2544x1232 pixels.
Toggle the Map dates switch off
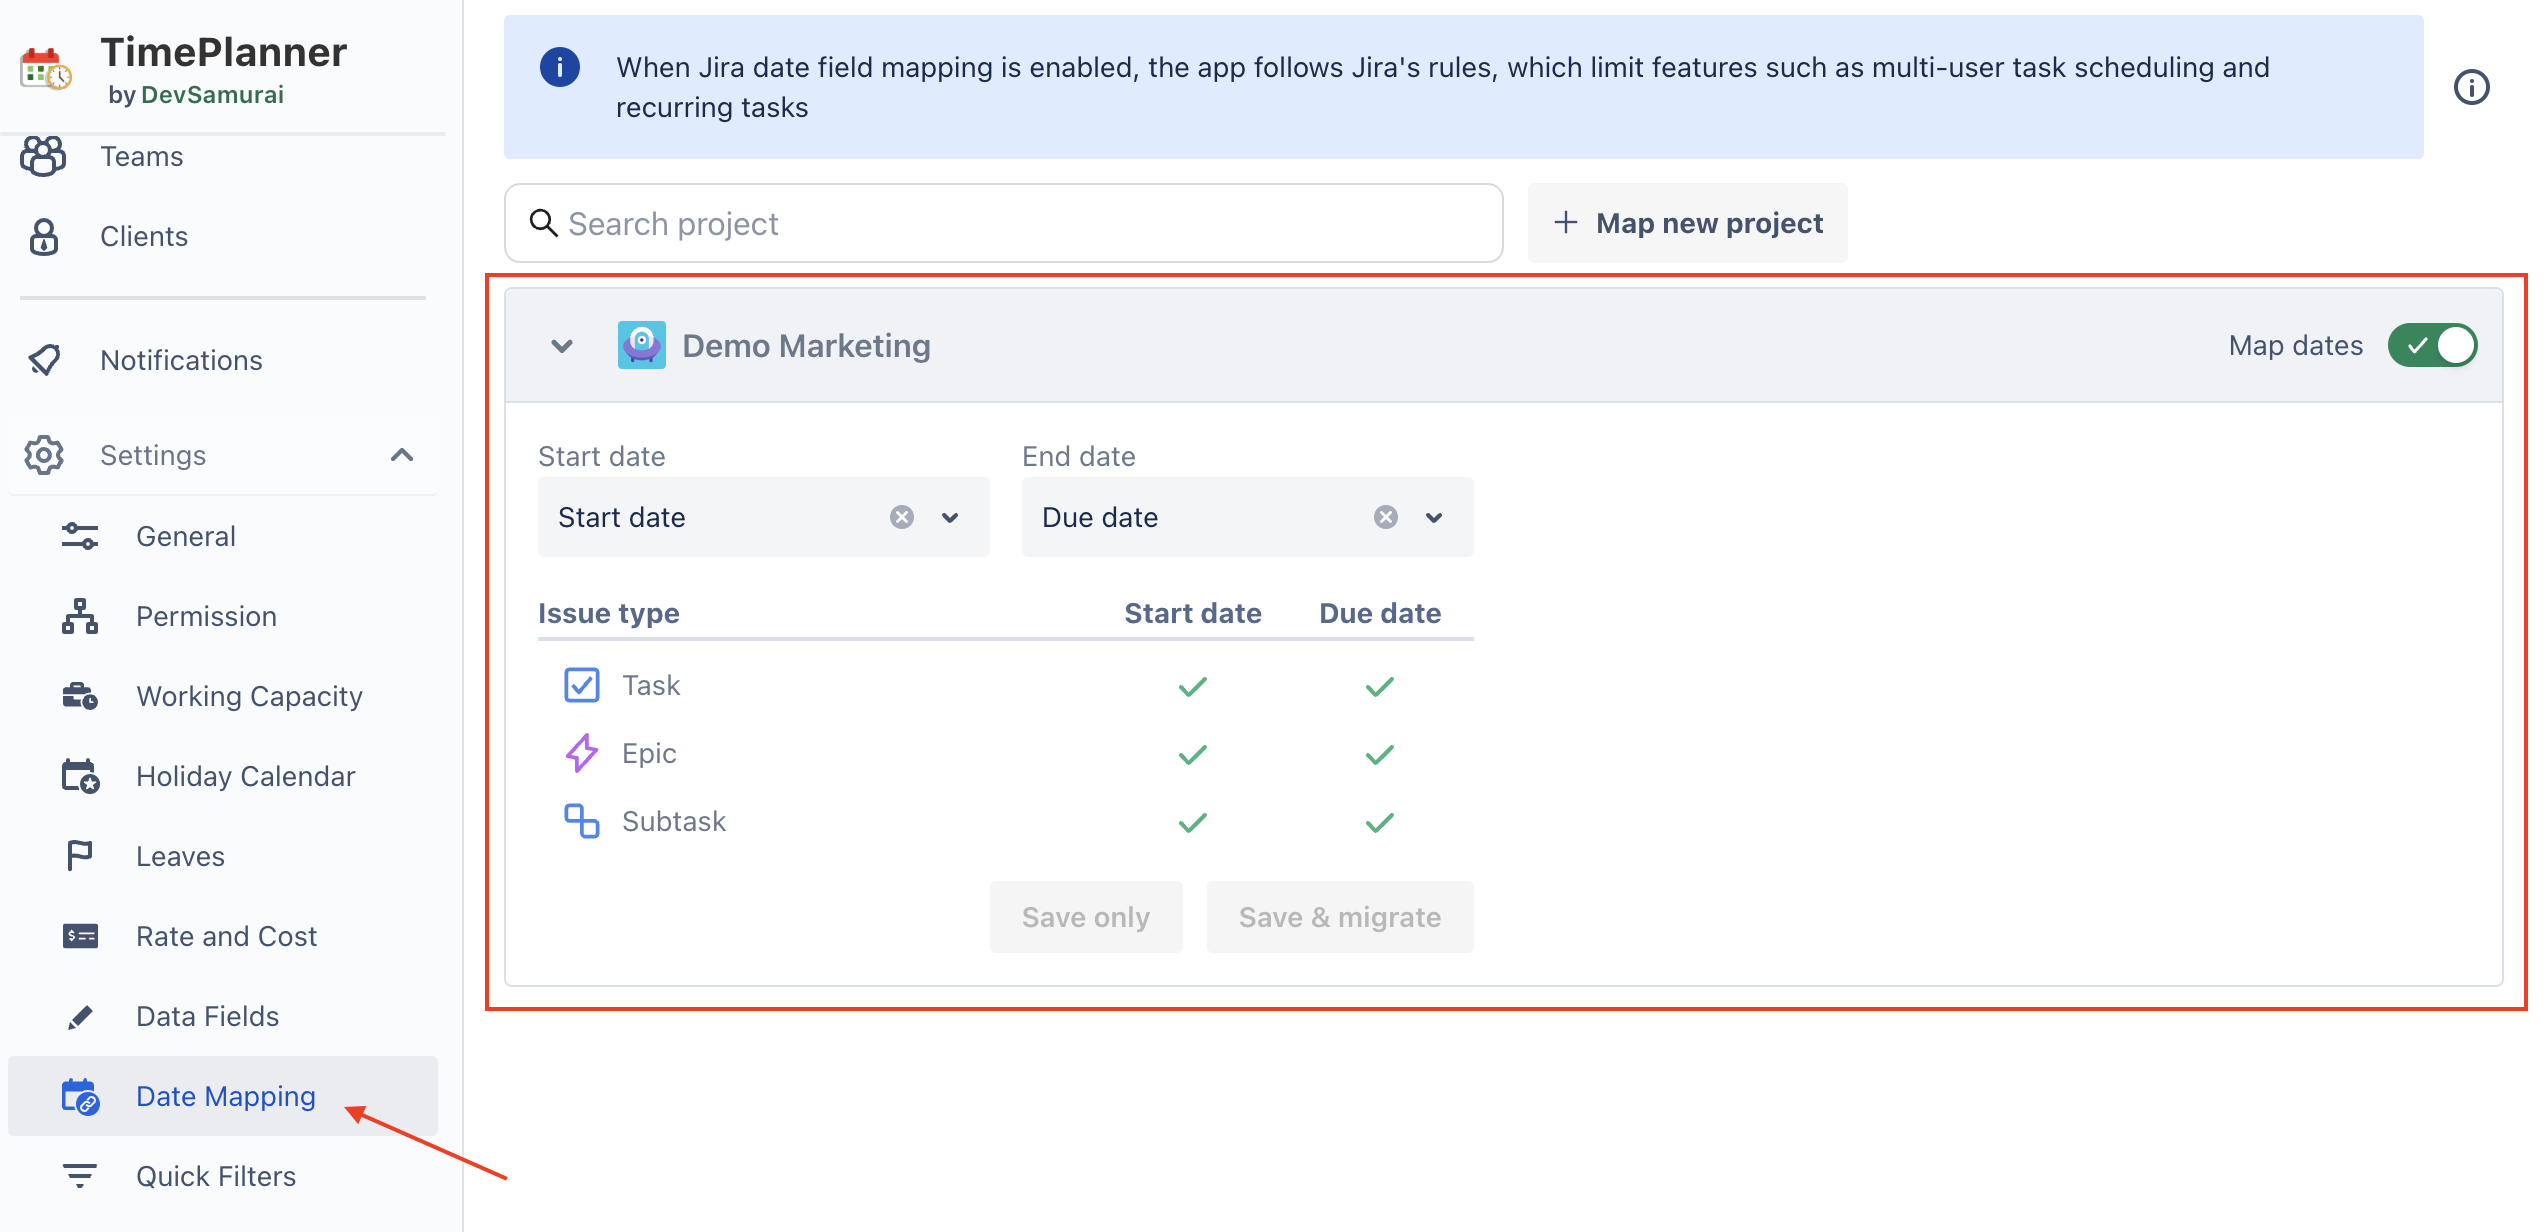point(2433,345)
